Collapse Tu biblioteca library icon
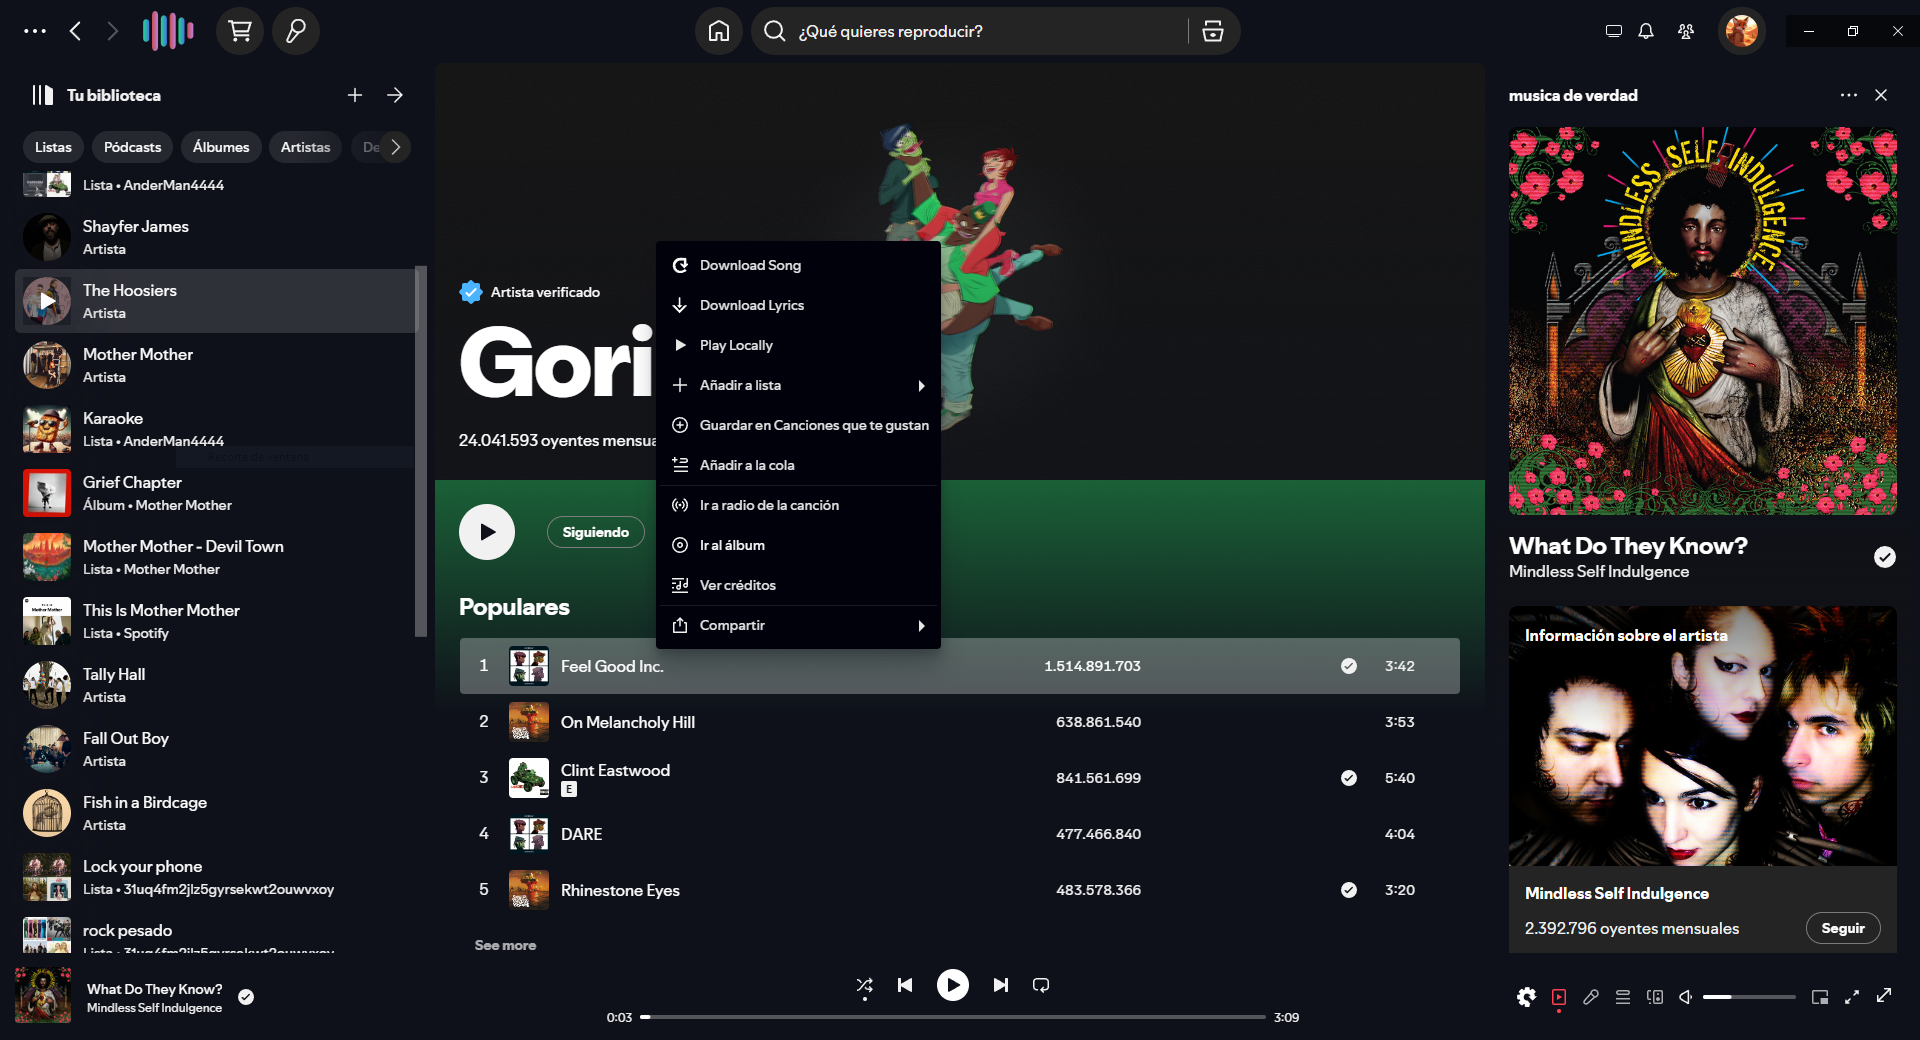The image size is (1920, 1040). click(42, 95)
